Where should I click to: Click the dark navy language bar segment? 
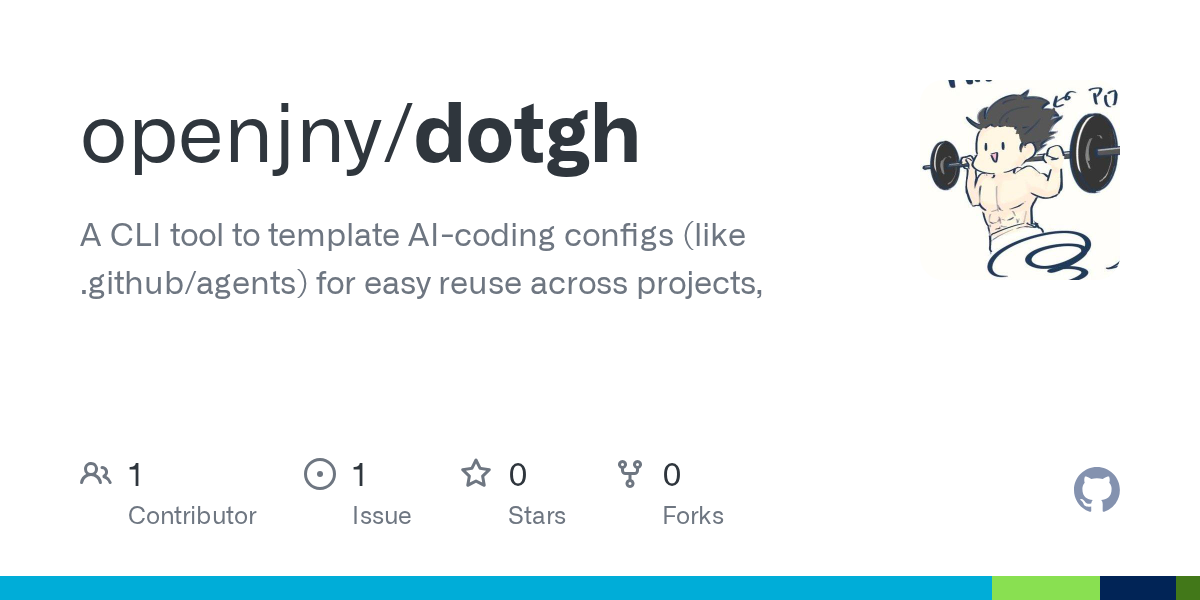1137,588
